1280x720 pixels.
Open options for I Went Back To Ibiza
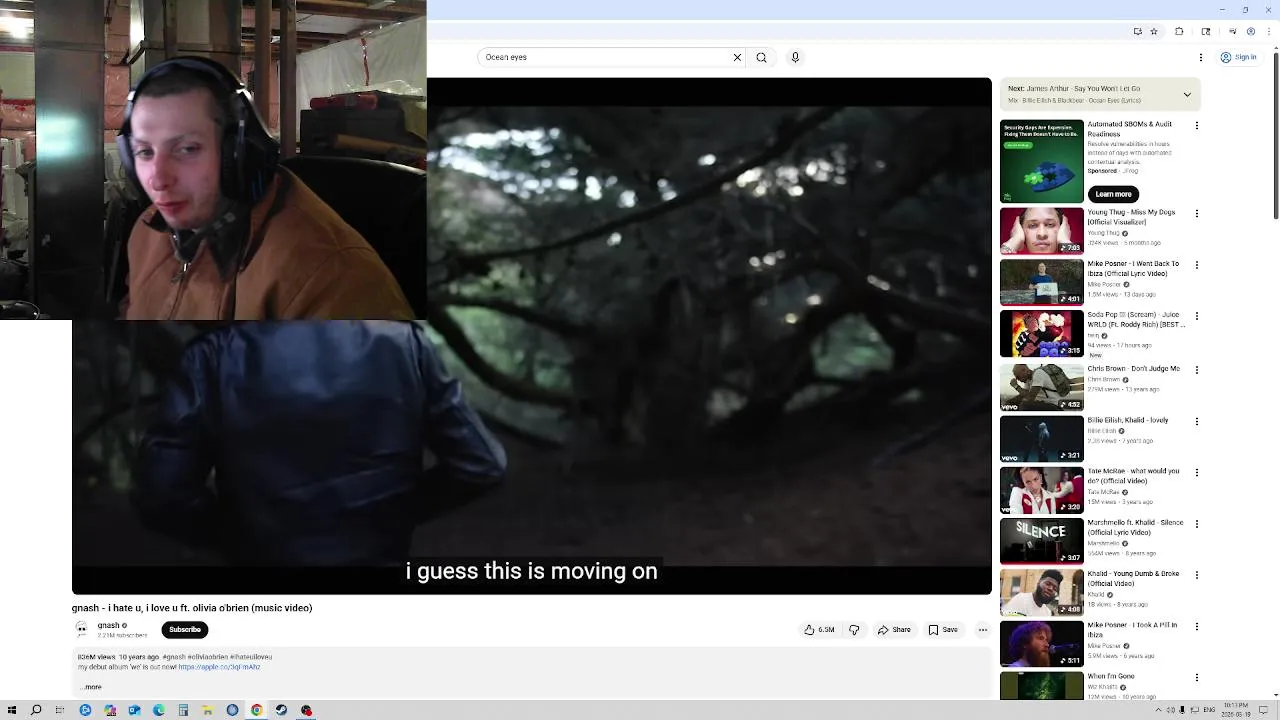[1197, 266]
